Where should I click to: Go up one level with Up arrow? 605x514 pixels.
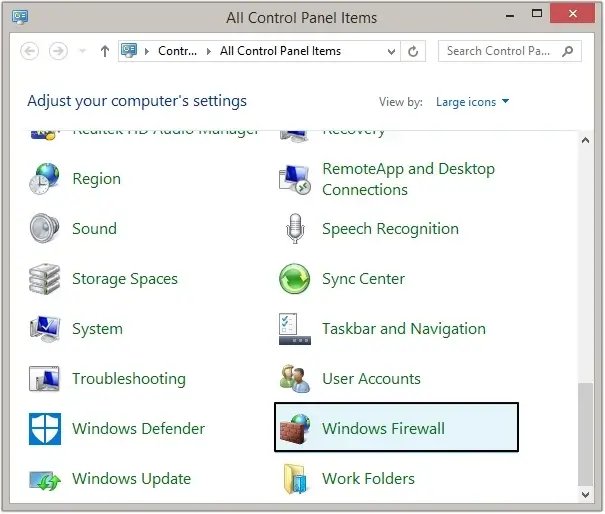click(105, 51)
